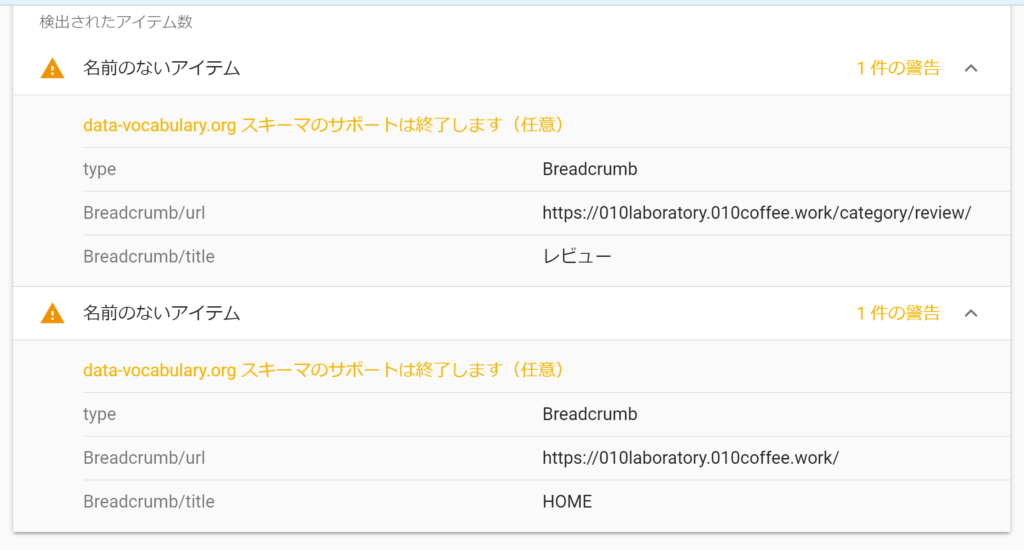1024x550 pixels.
Task: Click the 'レビュー' title value
Action: tap(576, 257)
